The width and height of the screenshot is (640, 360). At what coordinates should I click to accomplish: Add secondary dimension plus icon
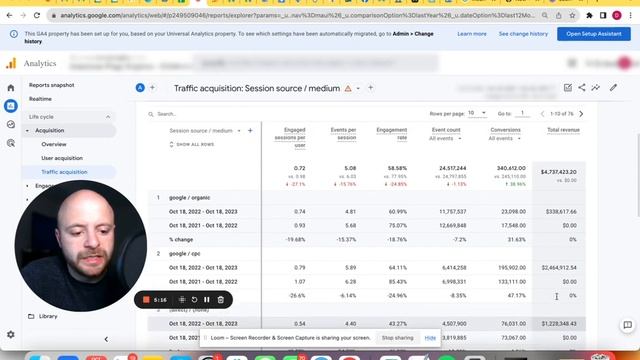[x=250, y=131]
